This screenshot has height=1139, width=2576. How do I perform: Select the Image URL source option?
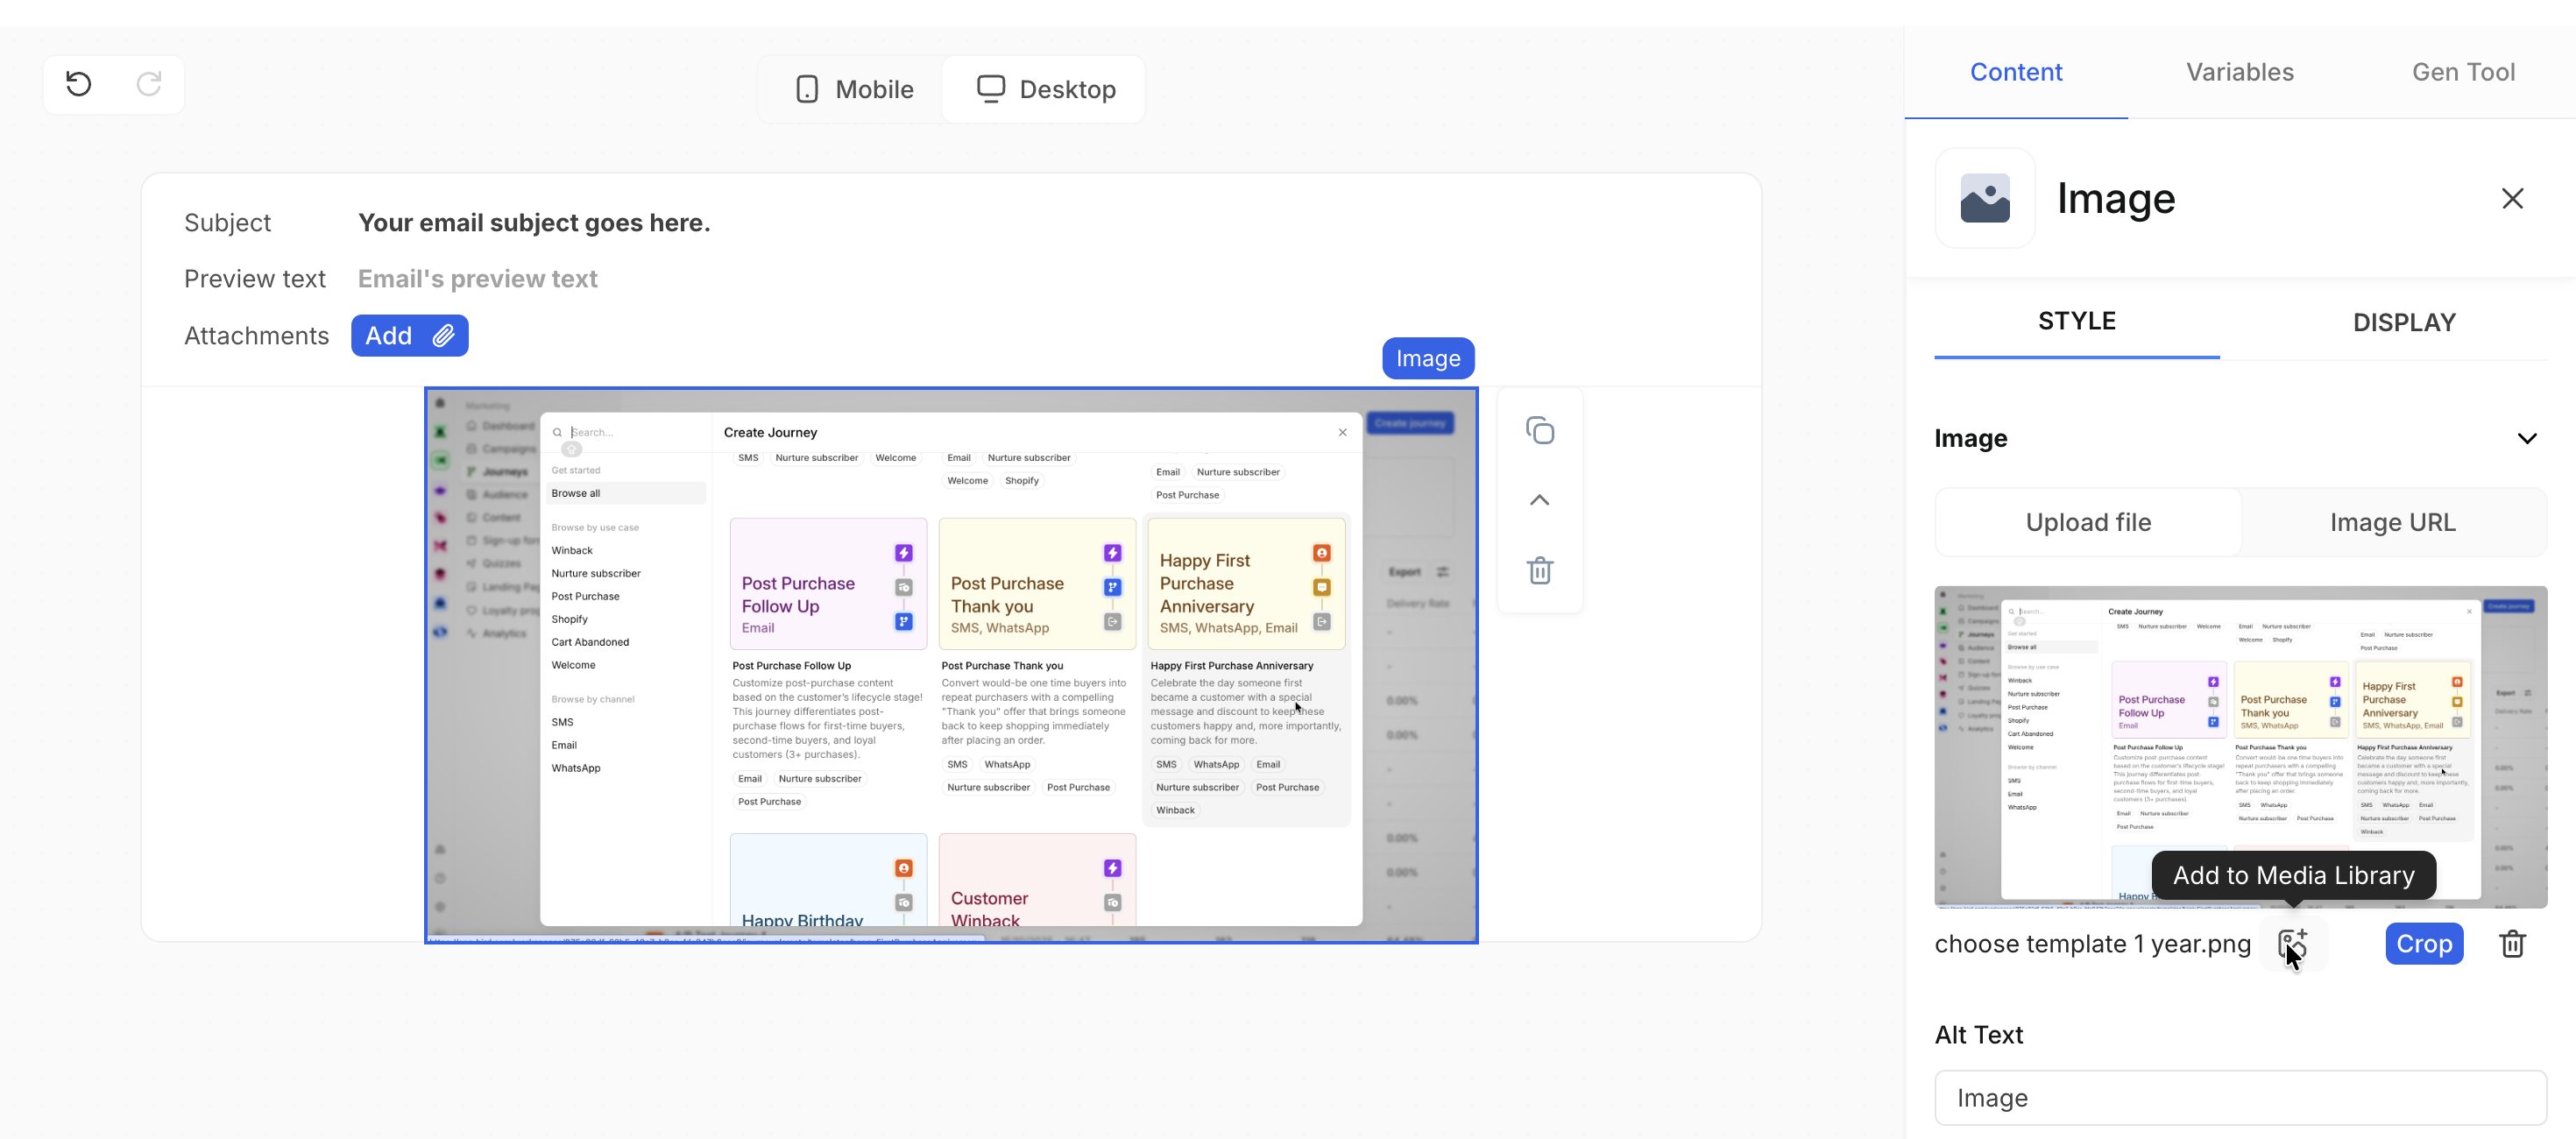click(x=2392, y=522)
